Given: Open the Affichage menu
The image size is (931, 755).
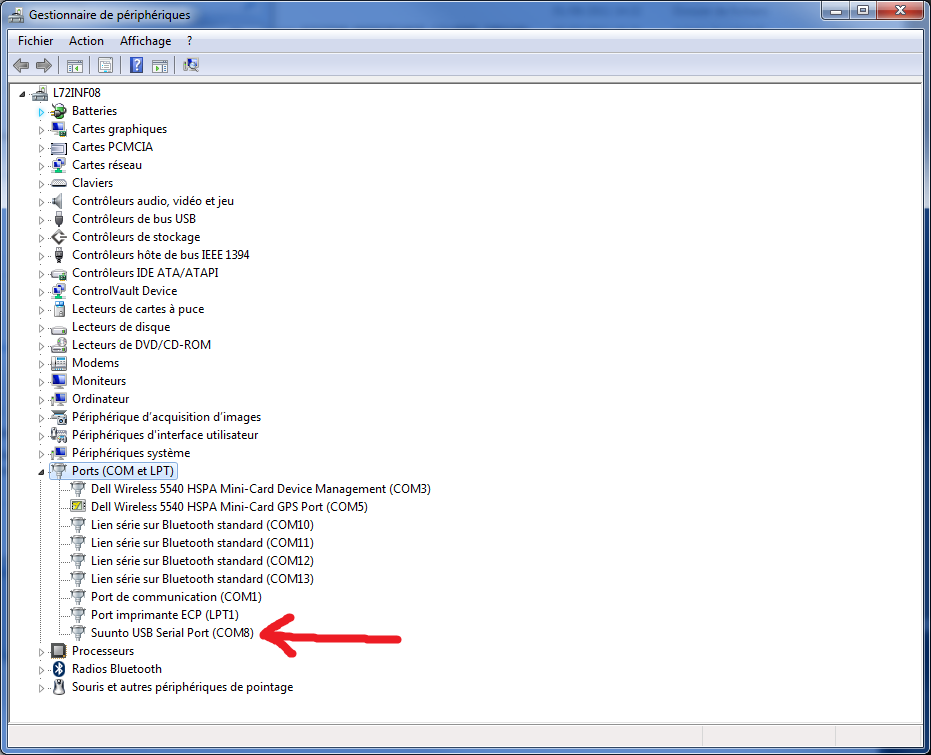Looking at the screenshot, I should (x=145, y=41).
